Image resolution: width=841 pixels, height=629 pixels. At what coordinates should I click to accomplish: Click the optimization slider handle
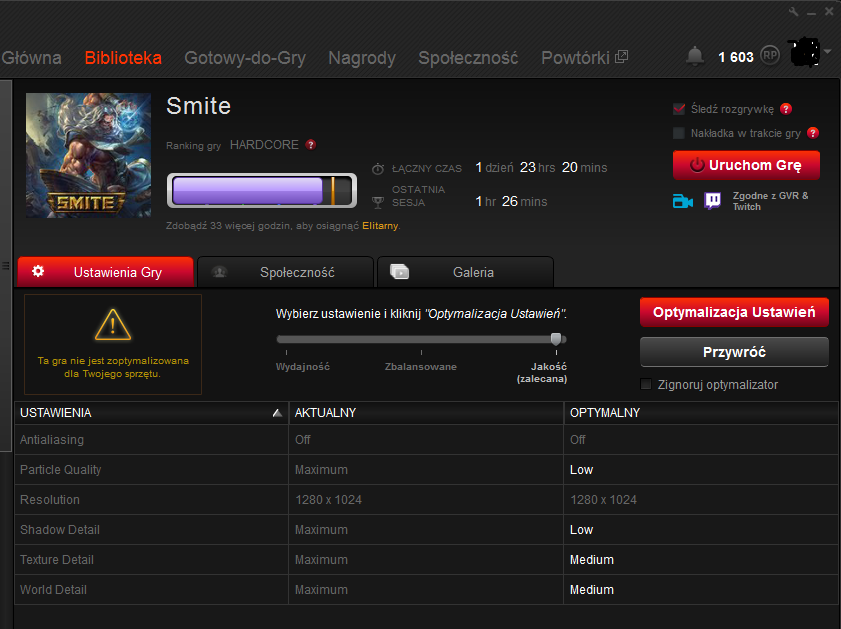pos(556,339)
